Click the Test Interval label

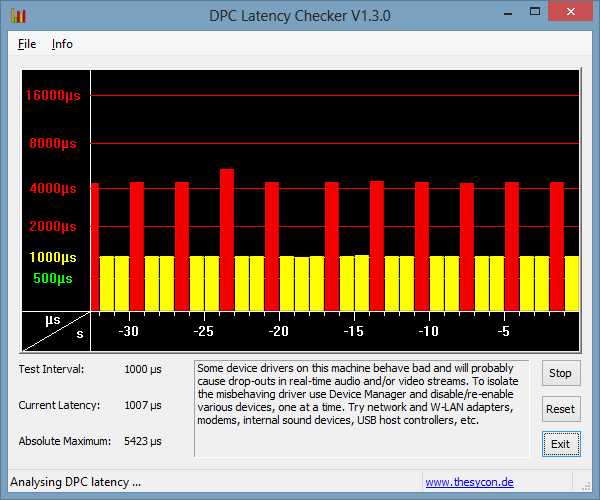point(51,369)
